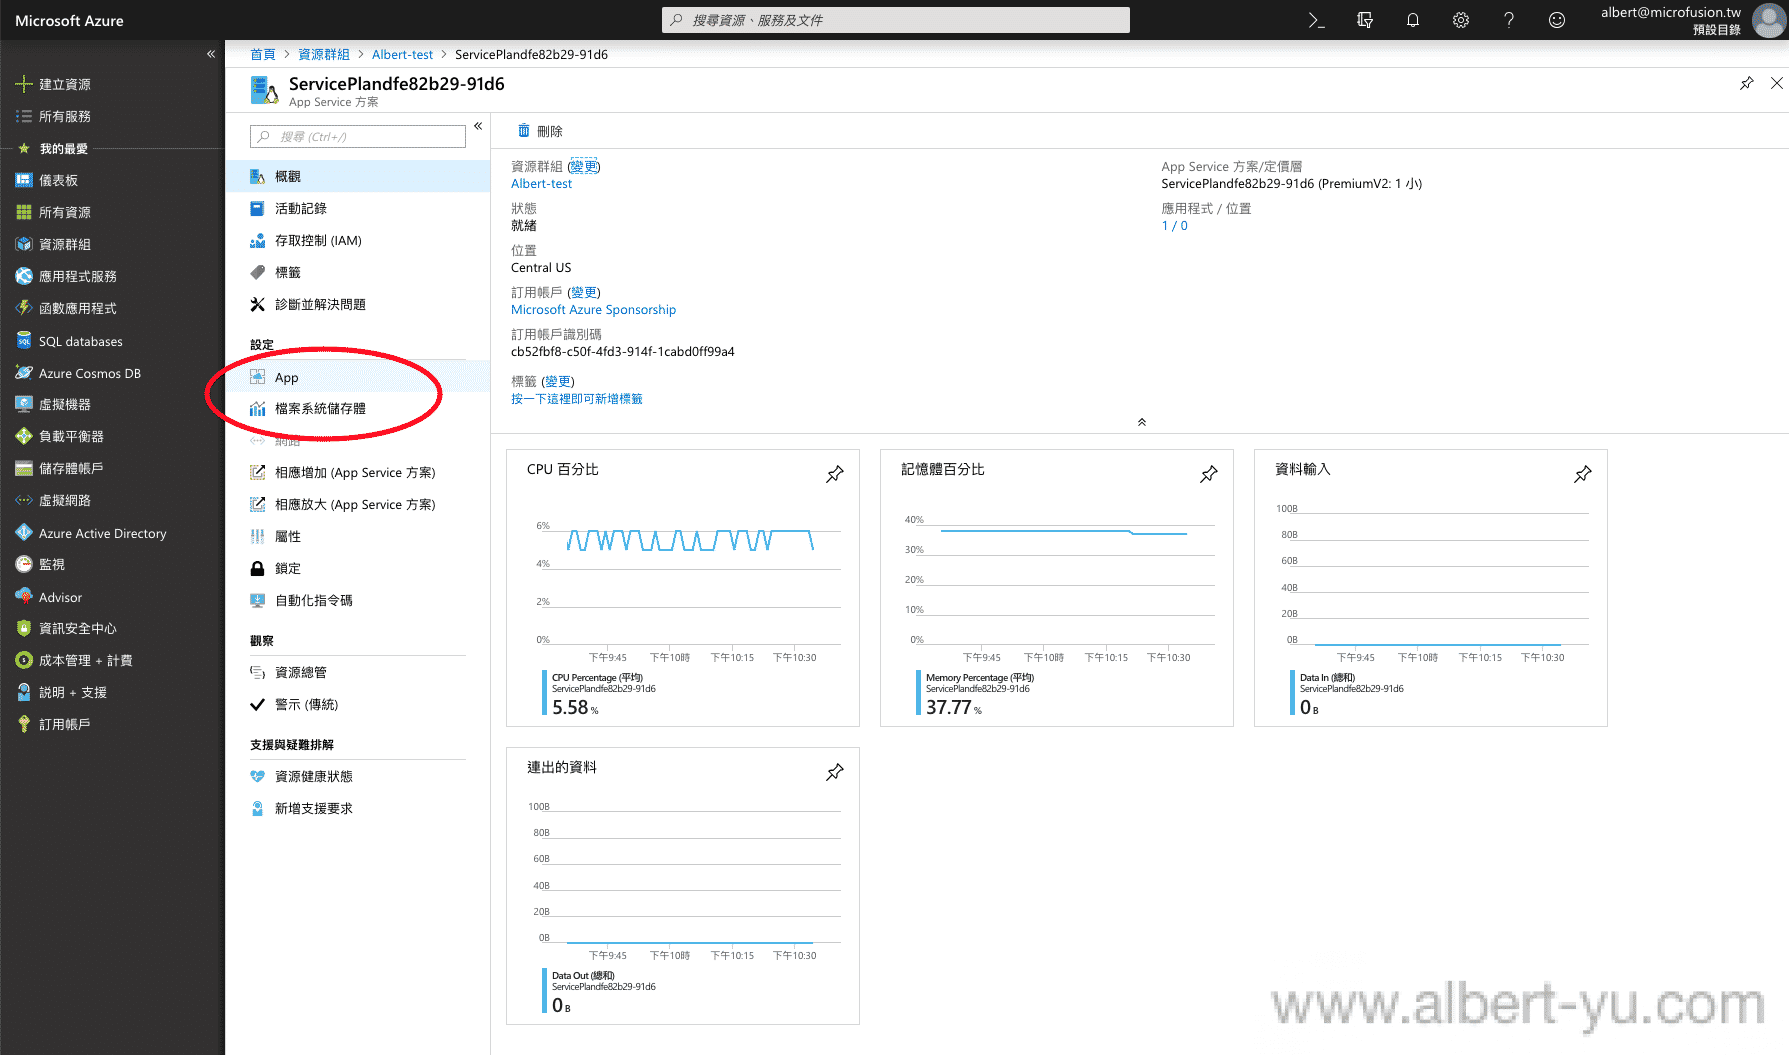Open 訂用帳戶 in left sidebar
The image size is (1789, 1055).
[x=112, y=724]
